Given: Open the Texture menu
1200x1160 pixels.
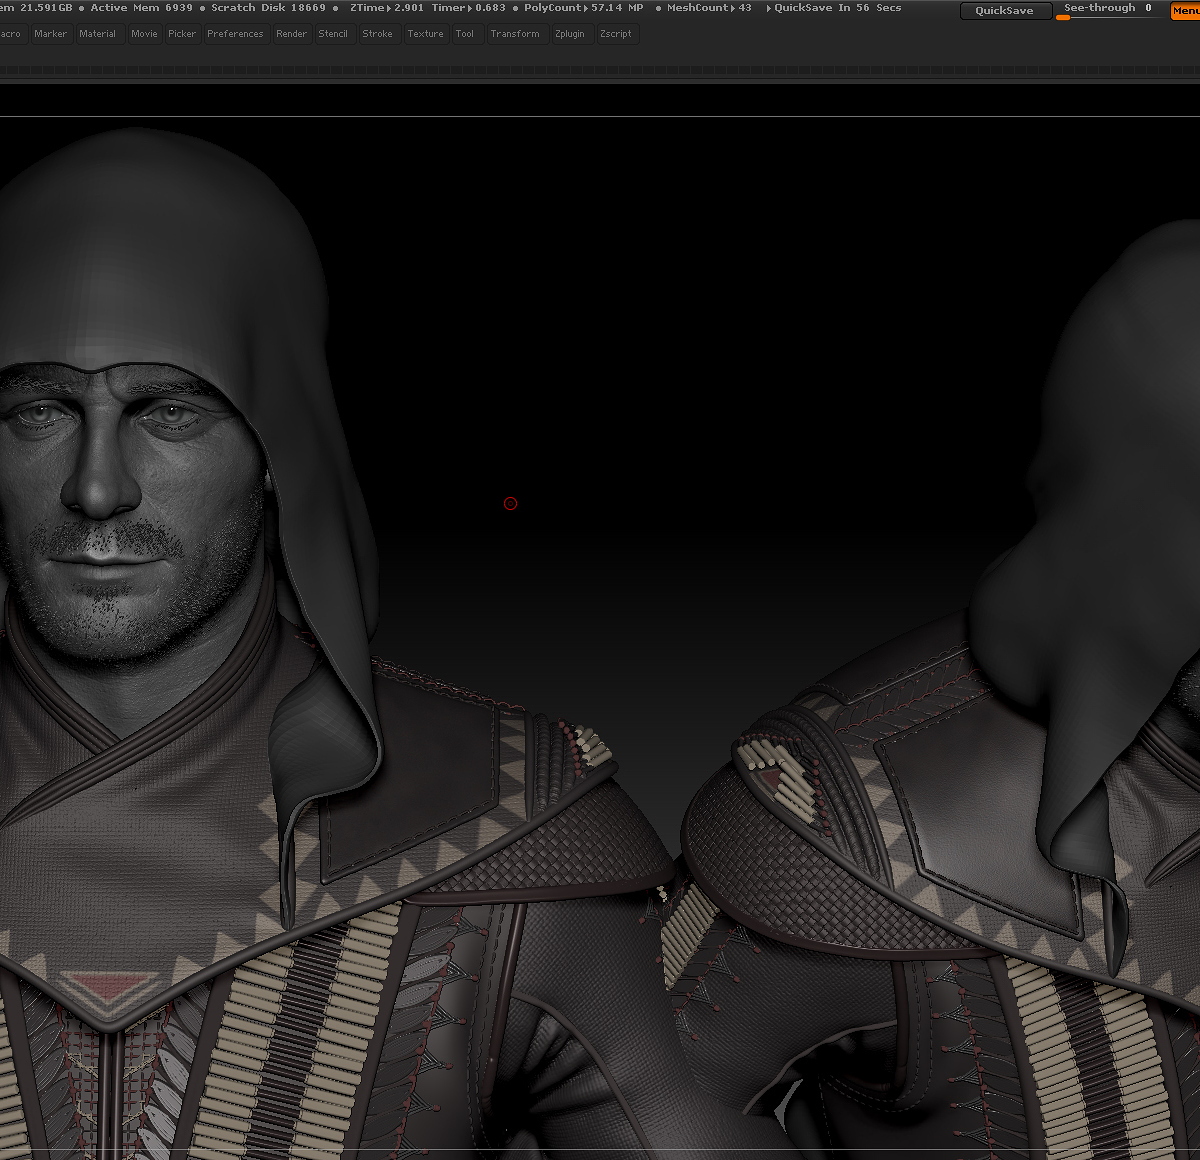Looking at the screenshot, I should click(x=425, y=34).
